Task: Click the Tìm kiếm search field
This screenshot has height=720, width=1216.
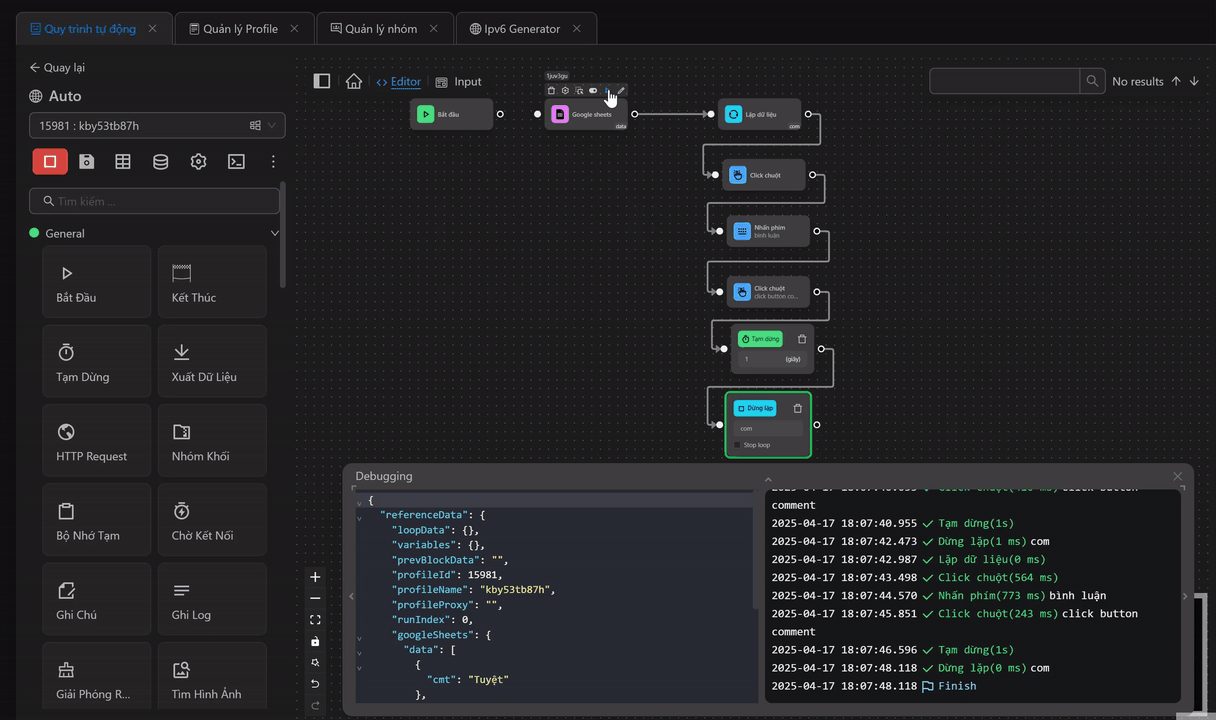Action: click(x=155, y=201)
